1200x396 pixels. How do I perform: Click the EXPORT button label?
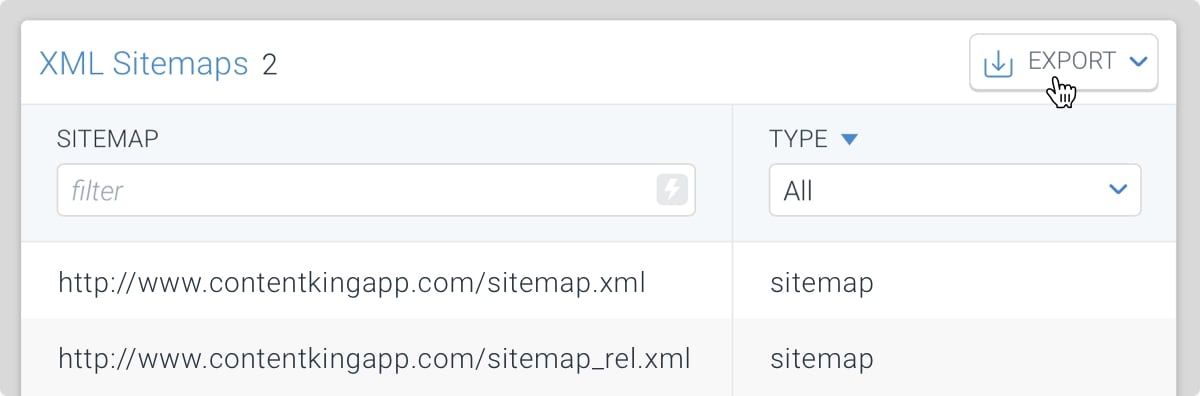pyautogui.click(x=1071, y=62)
